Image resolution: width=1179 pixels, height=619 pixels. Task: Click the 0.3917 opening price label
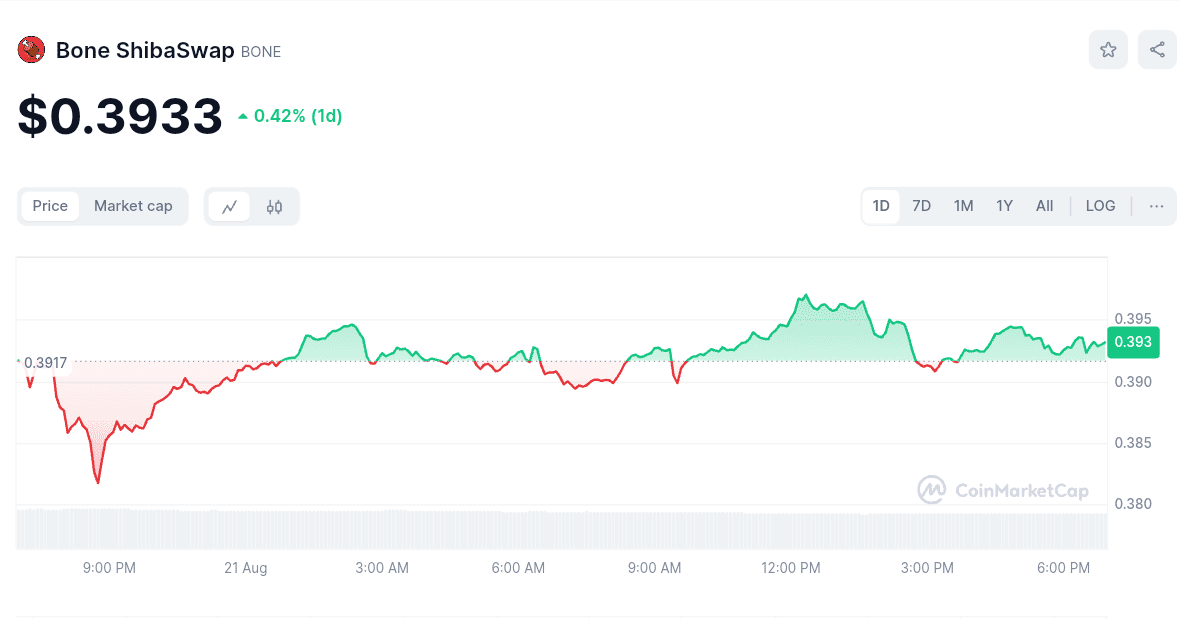click(45, 363)
